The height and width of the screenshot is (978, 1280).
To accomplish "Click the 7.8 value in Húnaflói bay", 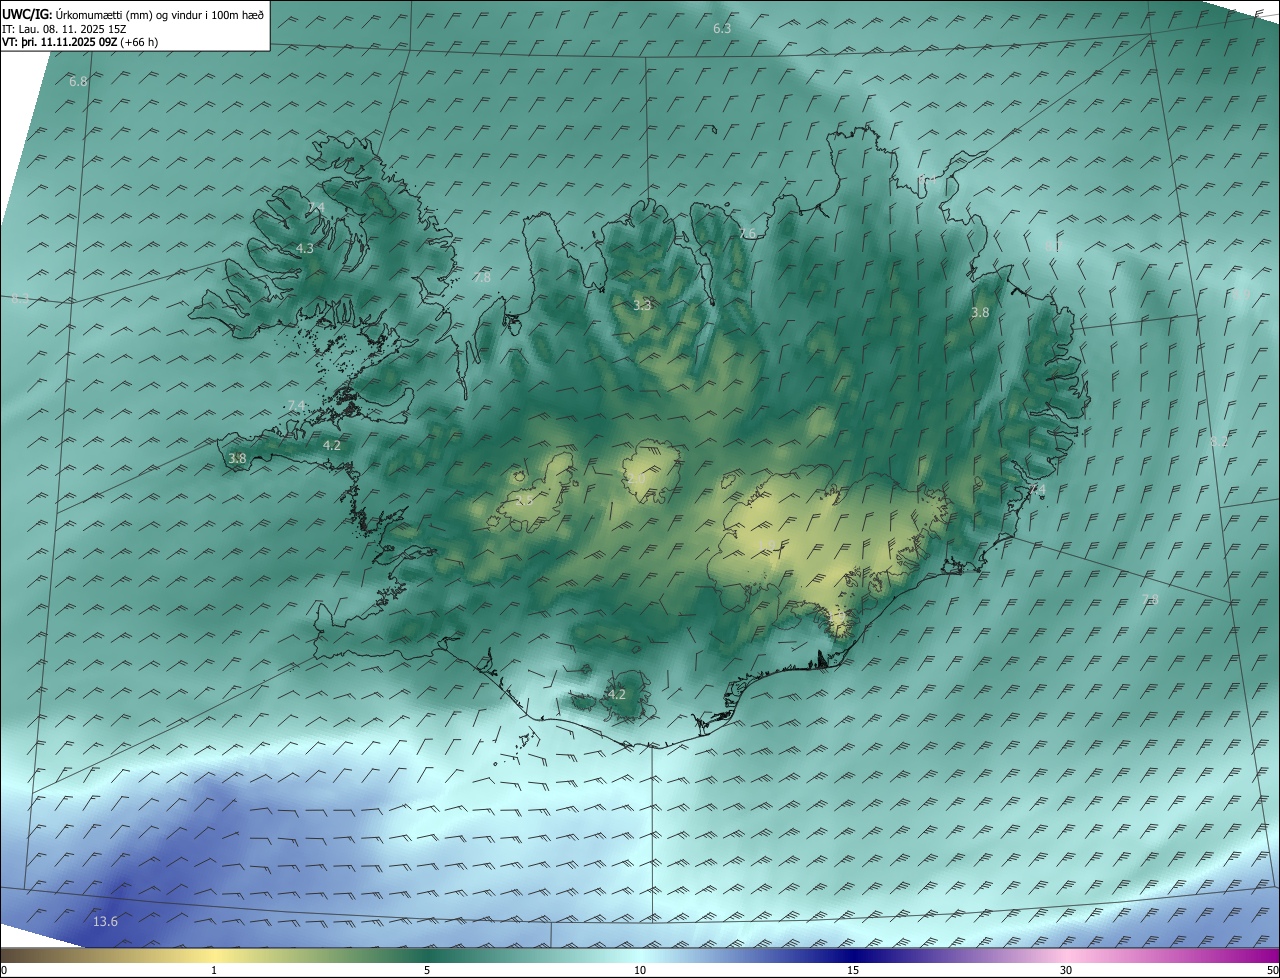I will [x=482, y=277].
